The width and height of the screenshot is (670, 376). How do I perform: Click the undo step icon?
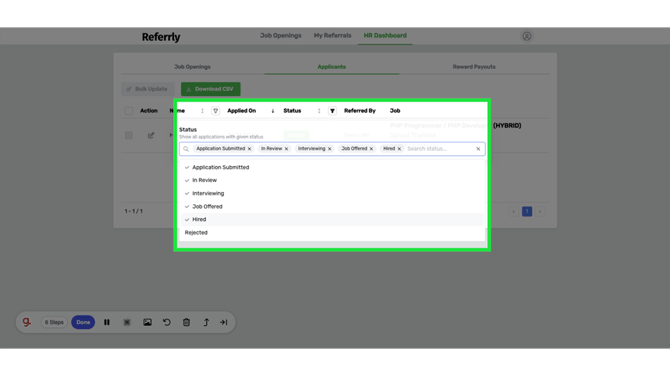[x=167, y=322]
